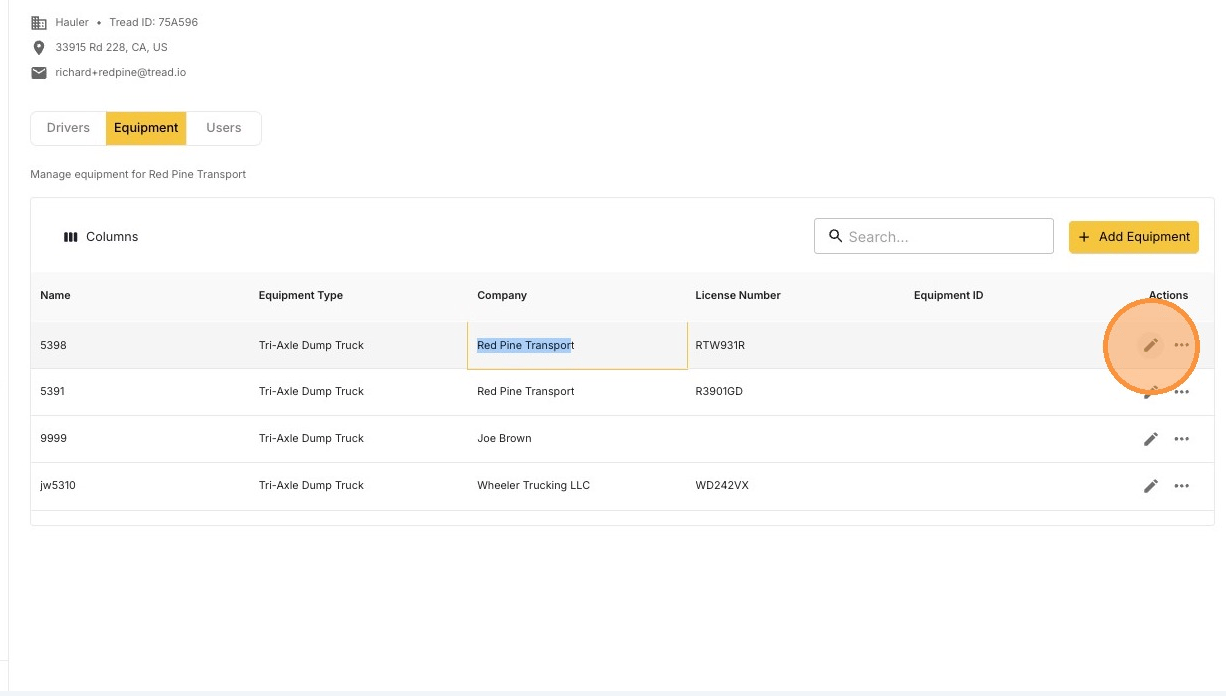Edit equipment 9999 with the pencil icon
1226x696 pixels.
1151,439
